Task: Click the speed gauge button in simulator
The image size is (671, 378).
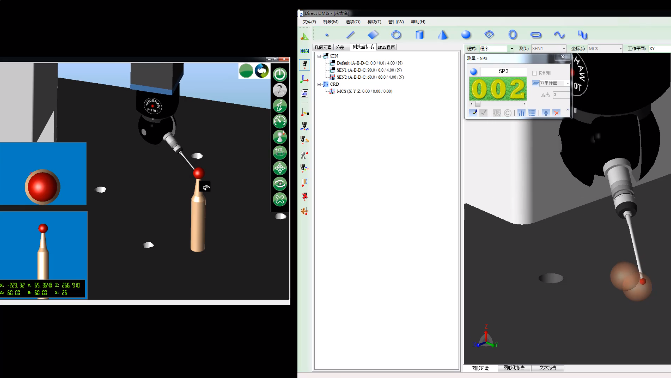Action: [x=280, y=122]
